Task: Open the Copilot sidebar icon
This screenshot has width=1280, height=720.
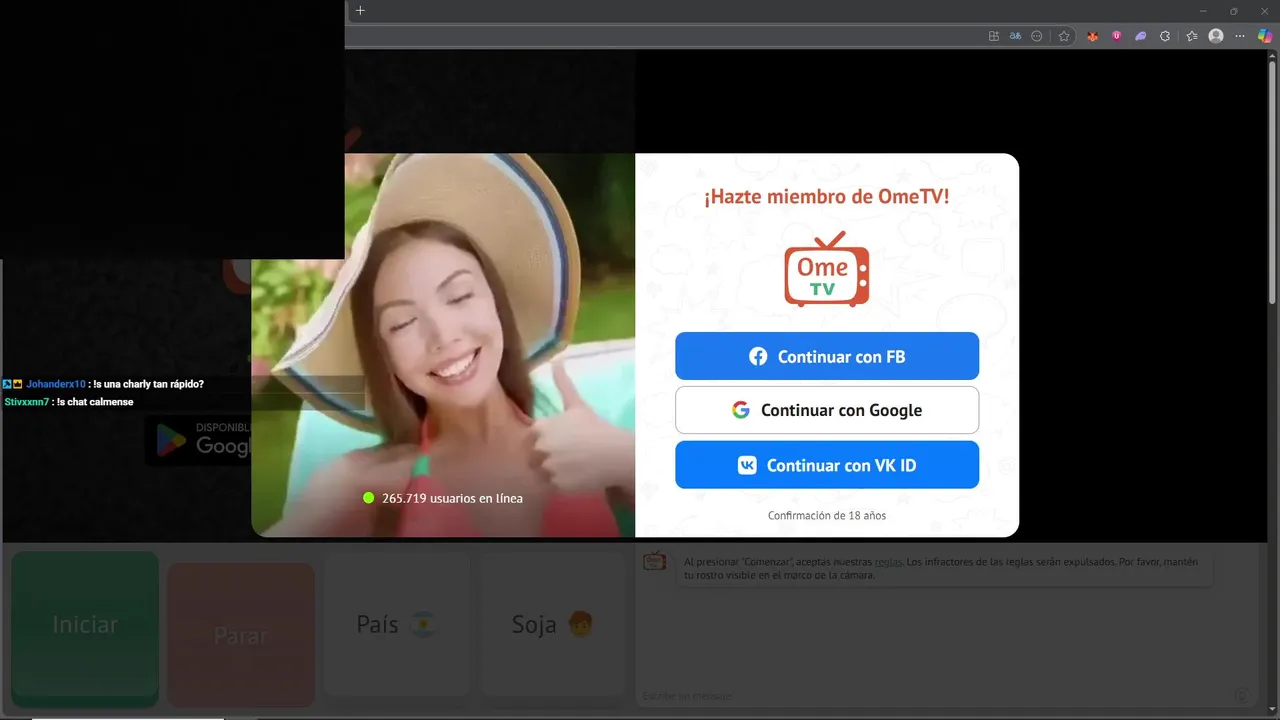Action: pyautogui.click(x=1265, y=36)
